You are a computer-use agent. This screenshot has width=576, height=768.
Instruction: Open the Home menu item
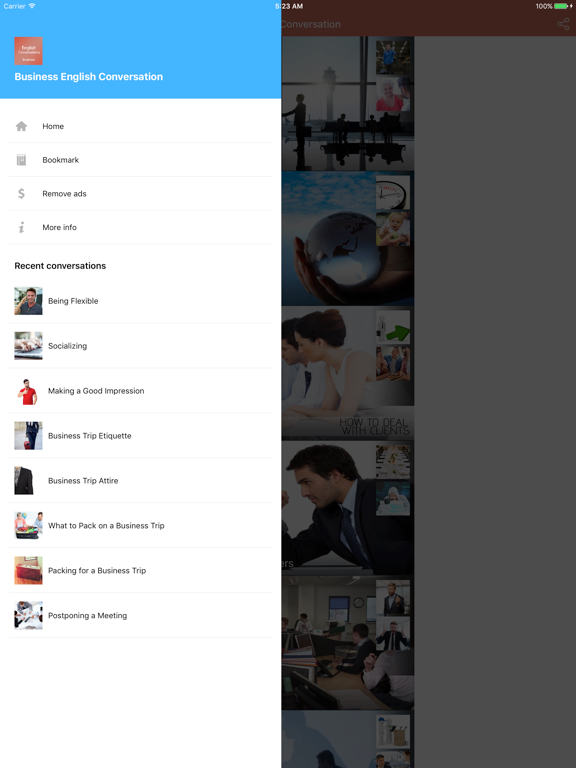coord(141,126)
